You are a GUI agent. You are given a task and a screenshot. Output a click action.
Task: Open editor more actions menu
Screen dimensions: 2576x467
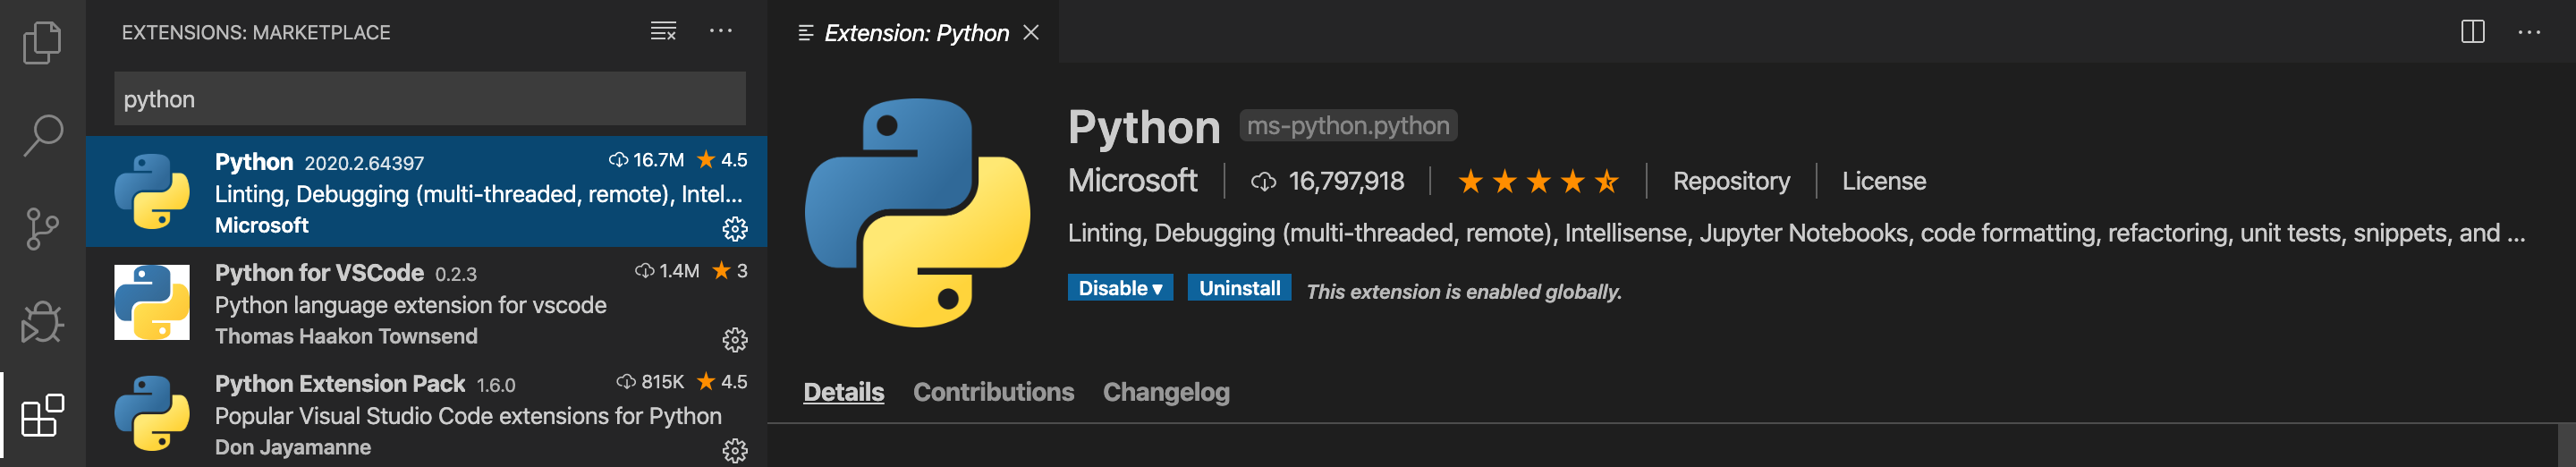(x=2528, y=32)
